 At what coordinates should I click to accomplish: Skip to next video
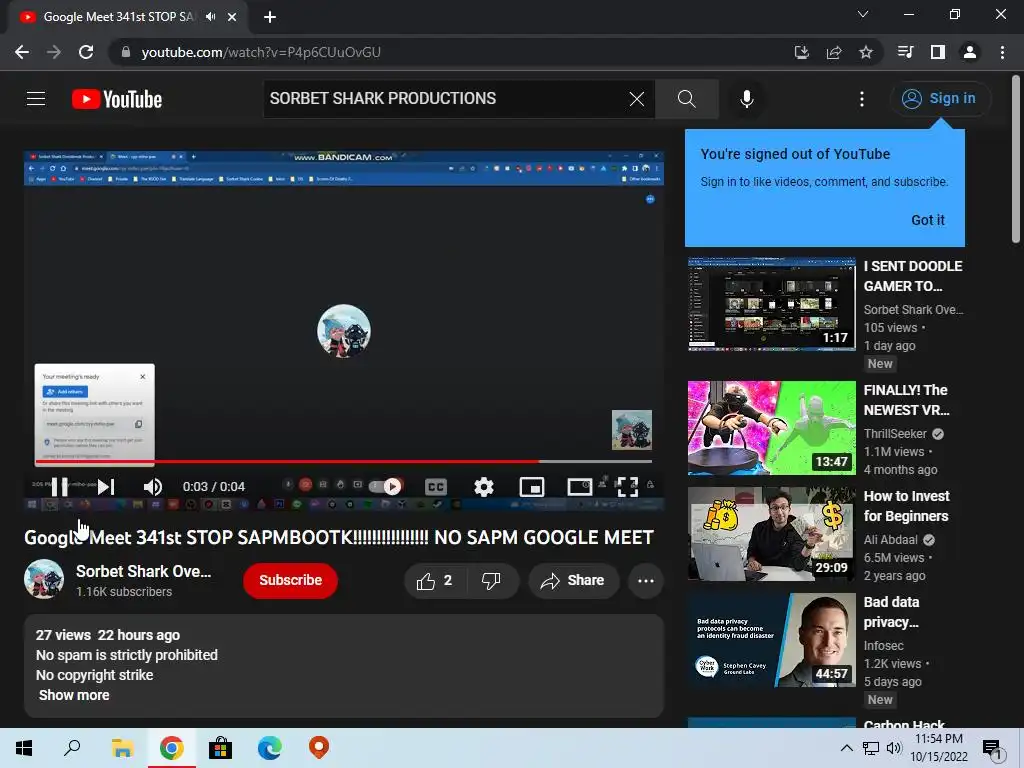tap(106, 487)
